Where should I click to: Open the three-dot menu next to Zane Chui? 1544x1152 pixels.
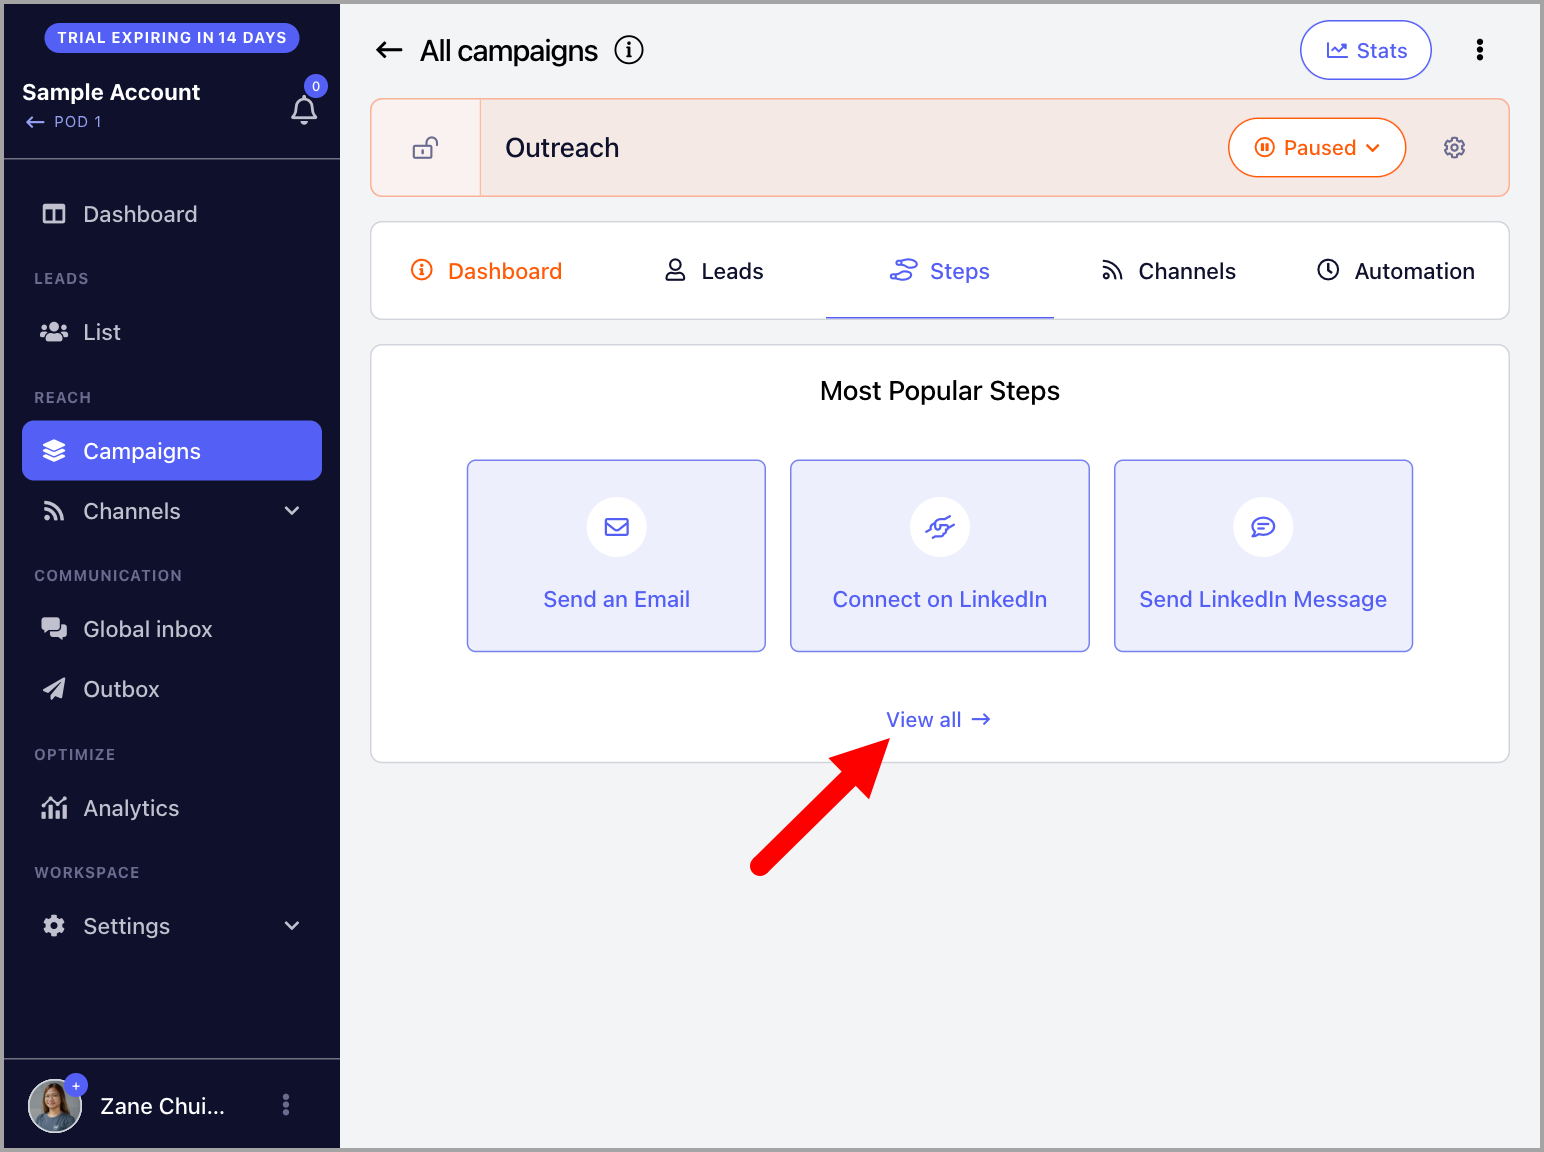286,1105
